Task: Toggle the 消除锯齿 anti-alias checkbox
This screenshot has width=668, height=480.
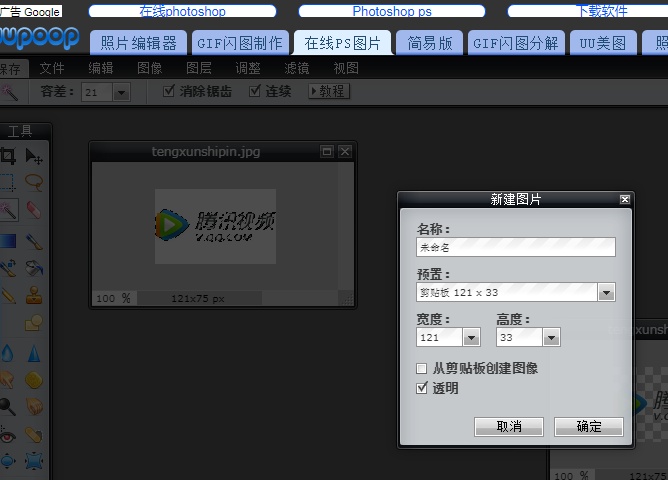Action: (169, 91)
